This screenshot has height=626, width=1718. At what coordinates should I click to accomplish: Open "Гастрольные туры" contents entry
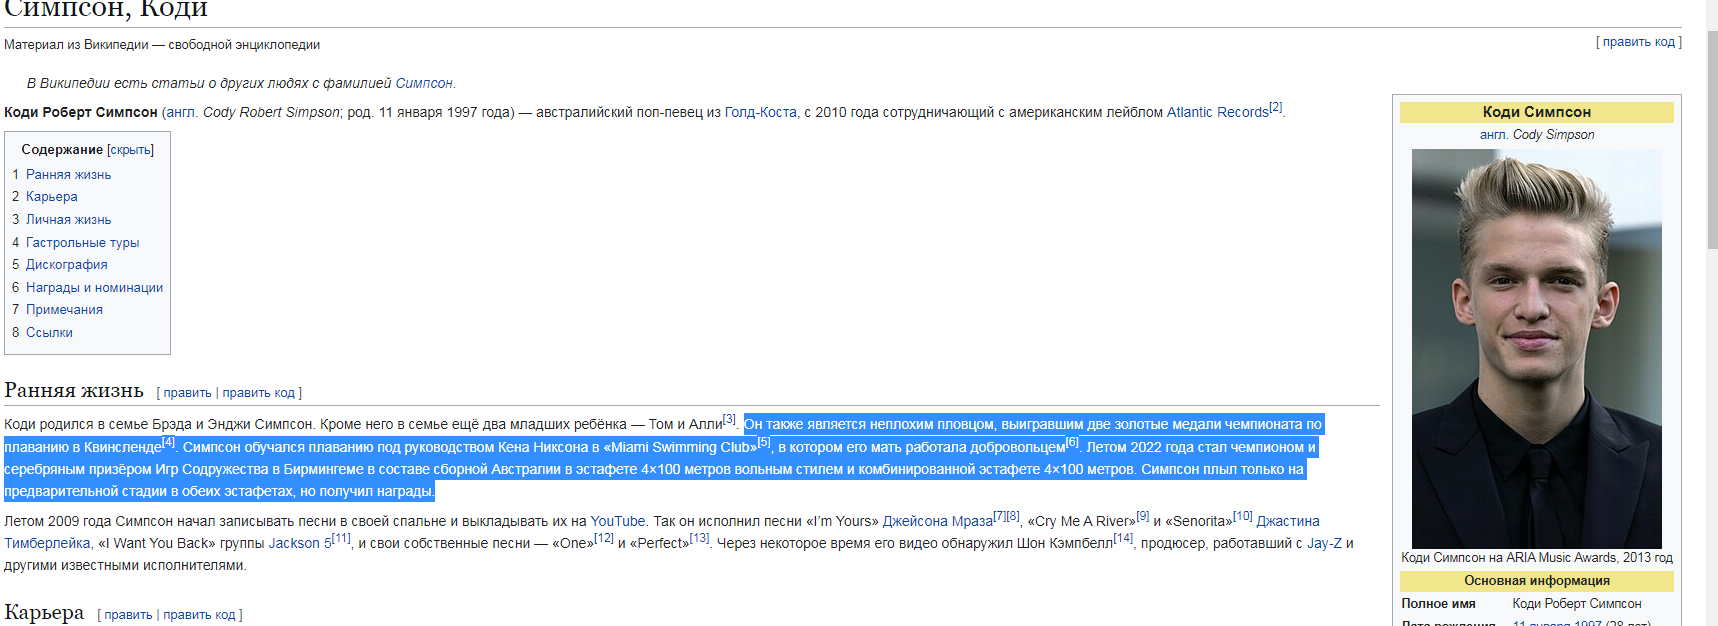82,243
